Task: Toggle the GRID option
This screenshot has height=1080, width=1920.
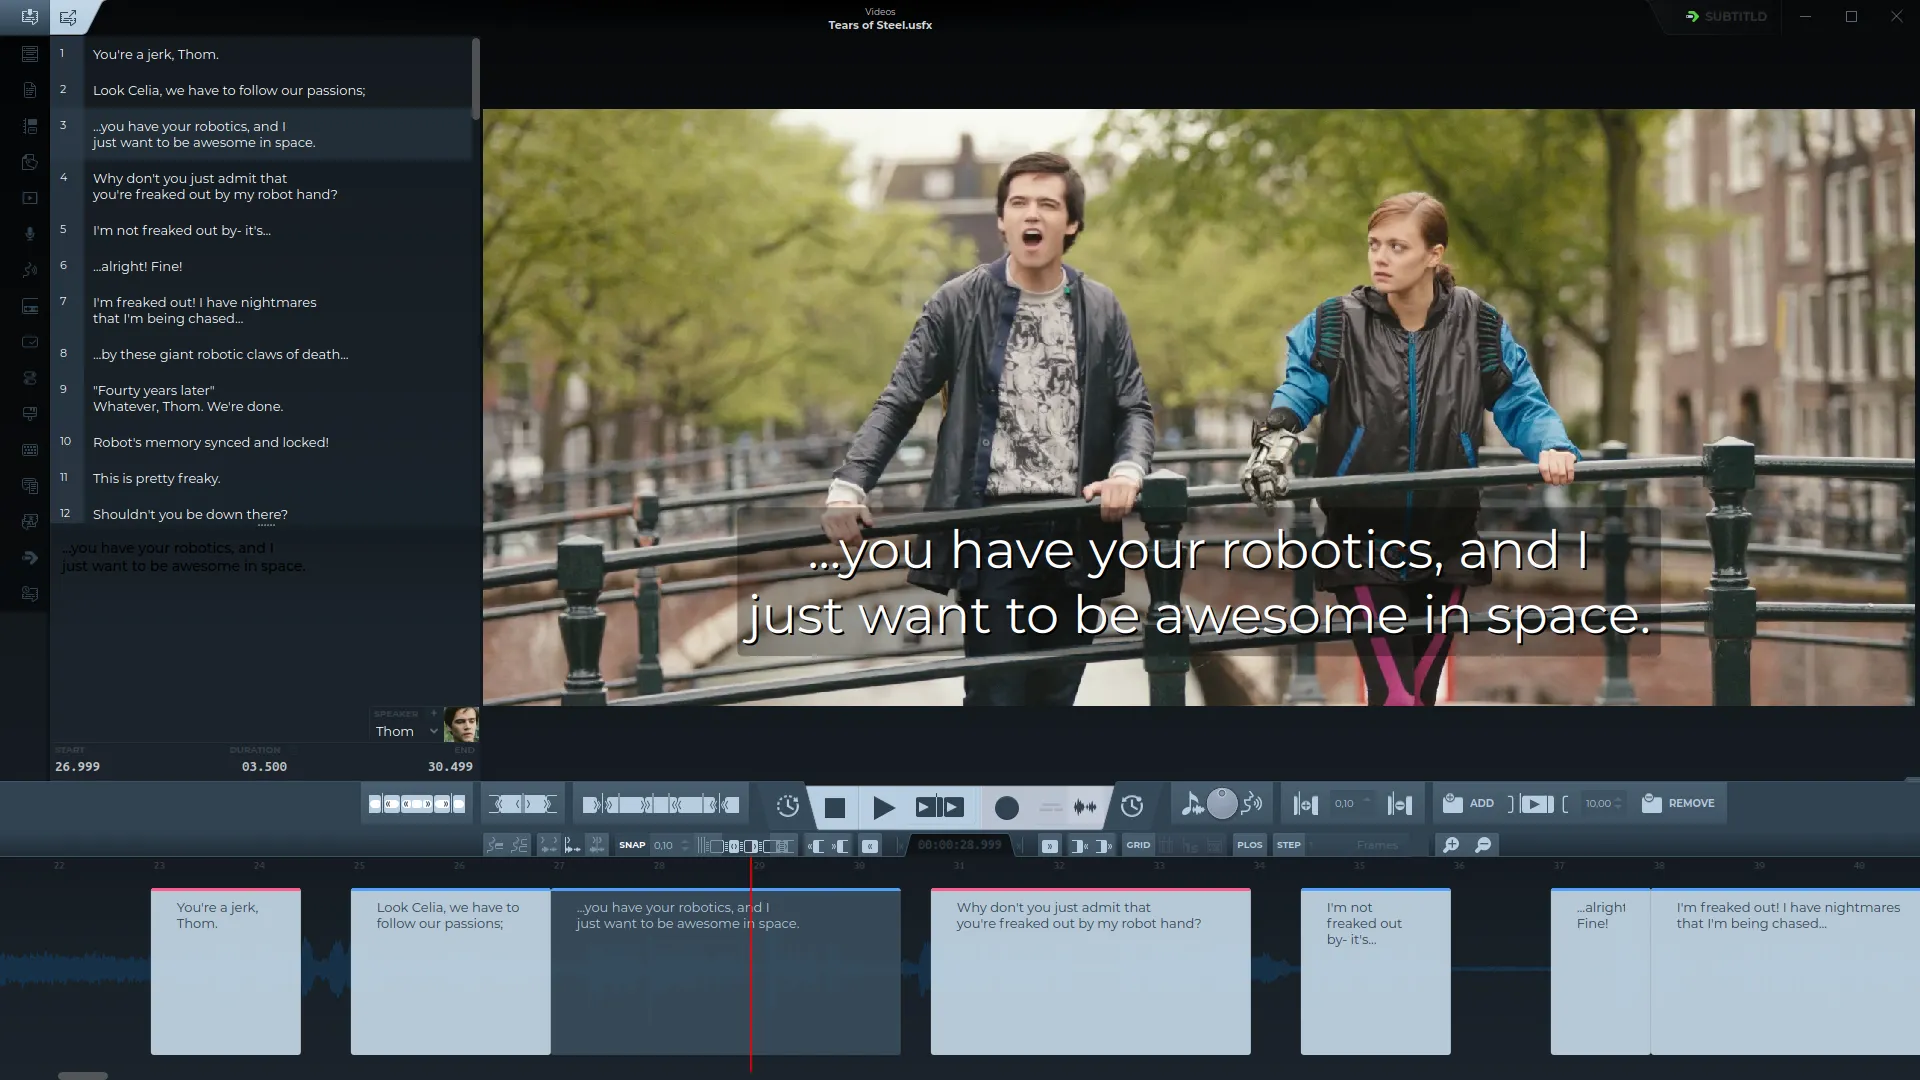Action: (1138, 845)
